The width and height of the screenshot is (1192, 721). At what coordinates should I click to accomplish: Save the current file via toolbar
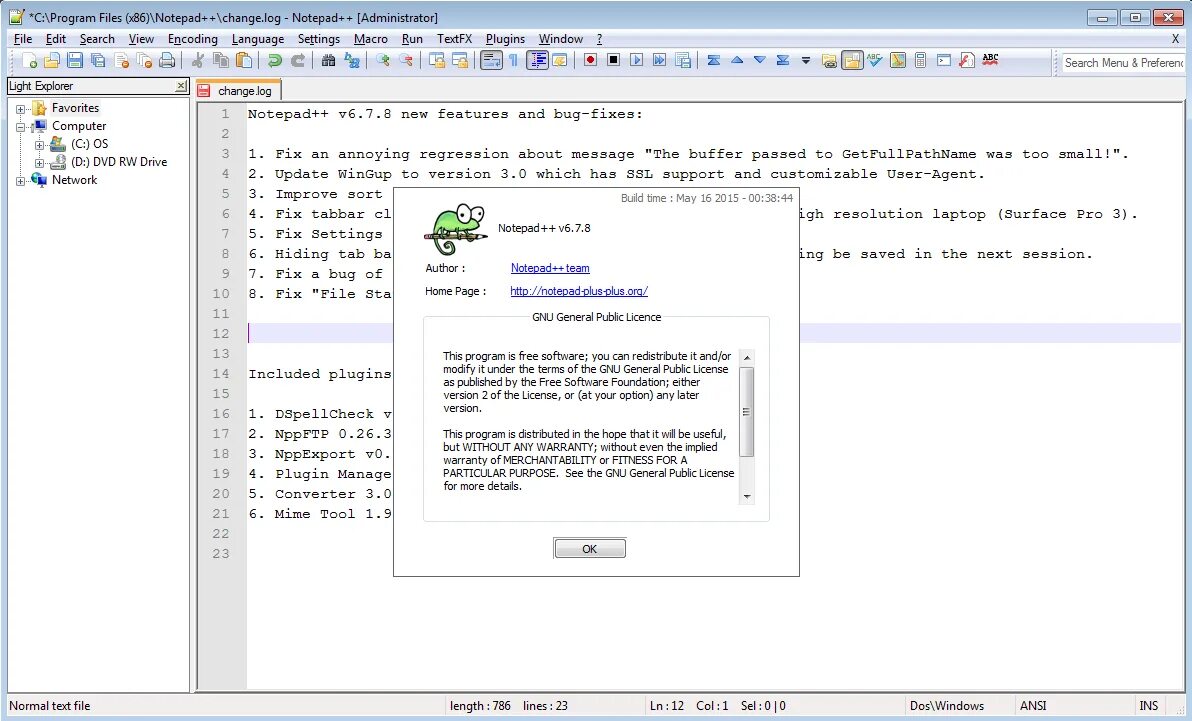pos(74,60)
